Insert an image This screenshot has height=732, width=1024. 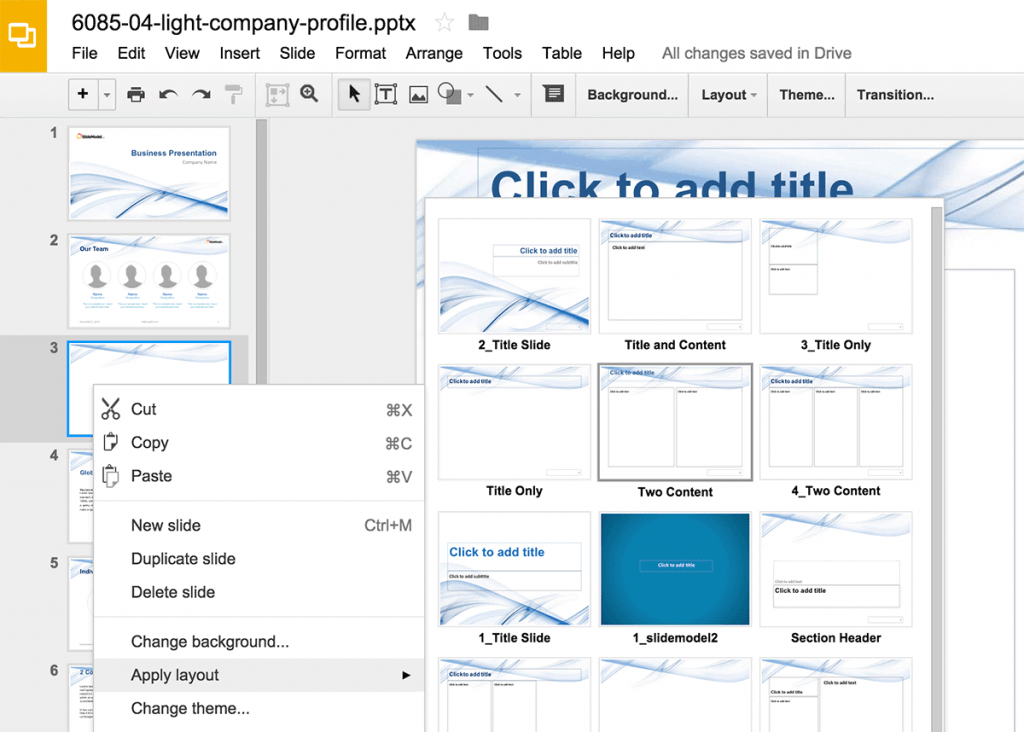418,94
